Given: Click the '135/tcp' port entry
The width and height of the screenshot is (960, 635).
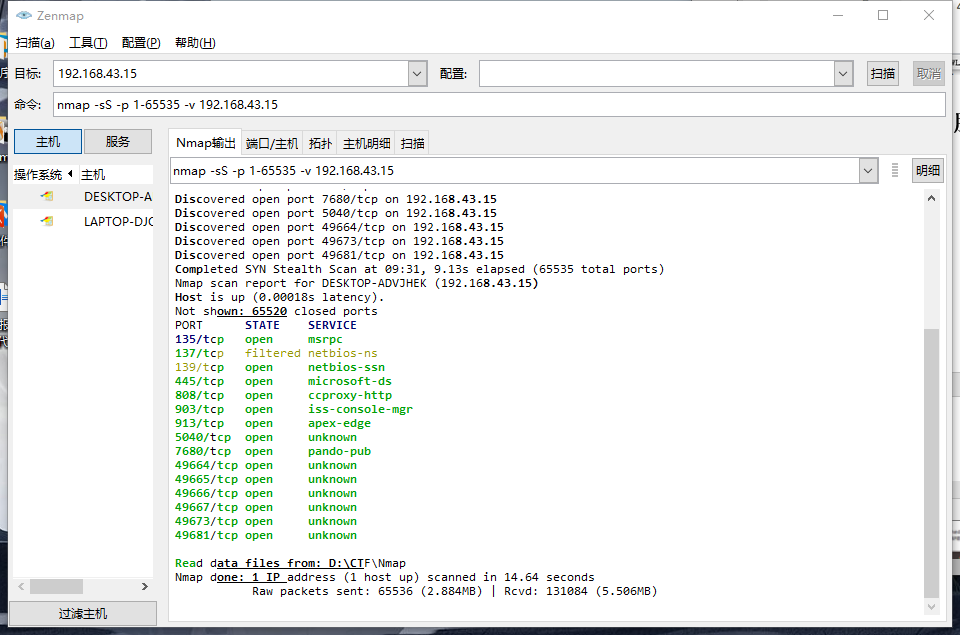Looking at the screenshot, I should pyautogui.click(x=200, y=339).
